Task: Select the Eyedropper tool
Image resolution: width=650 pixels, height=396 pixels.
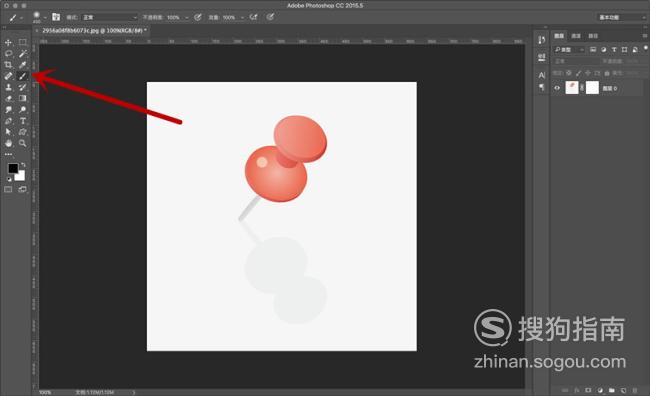Action: (23, 65)
